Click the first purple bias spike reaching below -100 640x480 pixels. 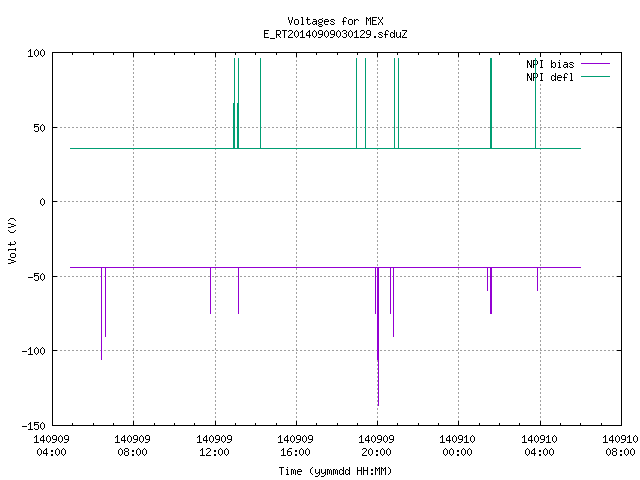(x=102, y=313)
